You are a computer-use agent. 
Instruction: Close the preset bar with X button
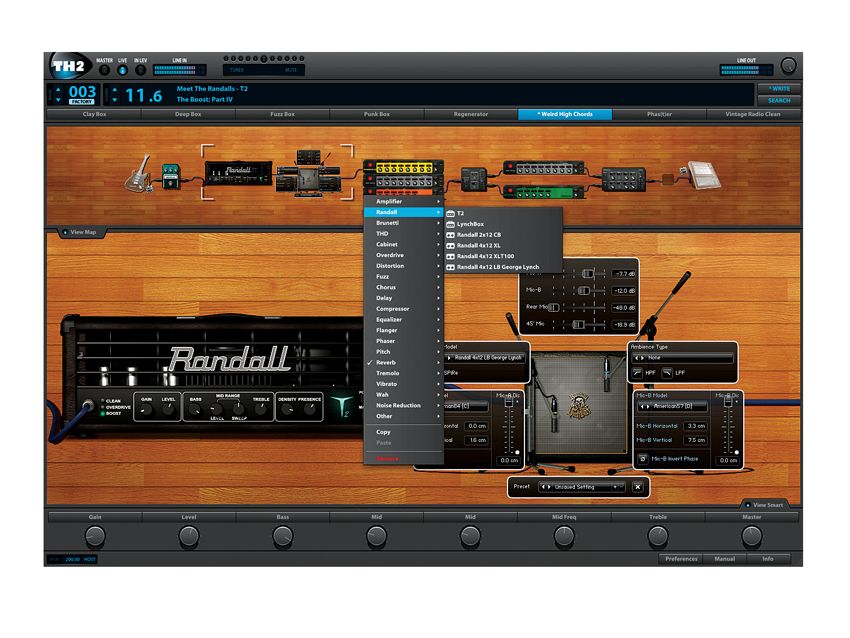click(638, 487)
